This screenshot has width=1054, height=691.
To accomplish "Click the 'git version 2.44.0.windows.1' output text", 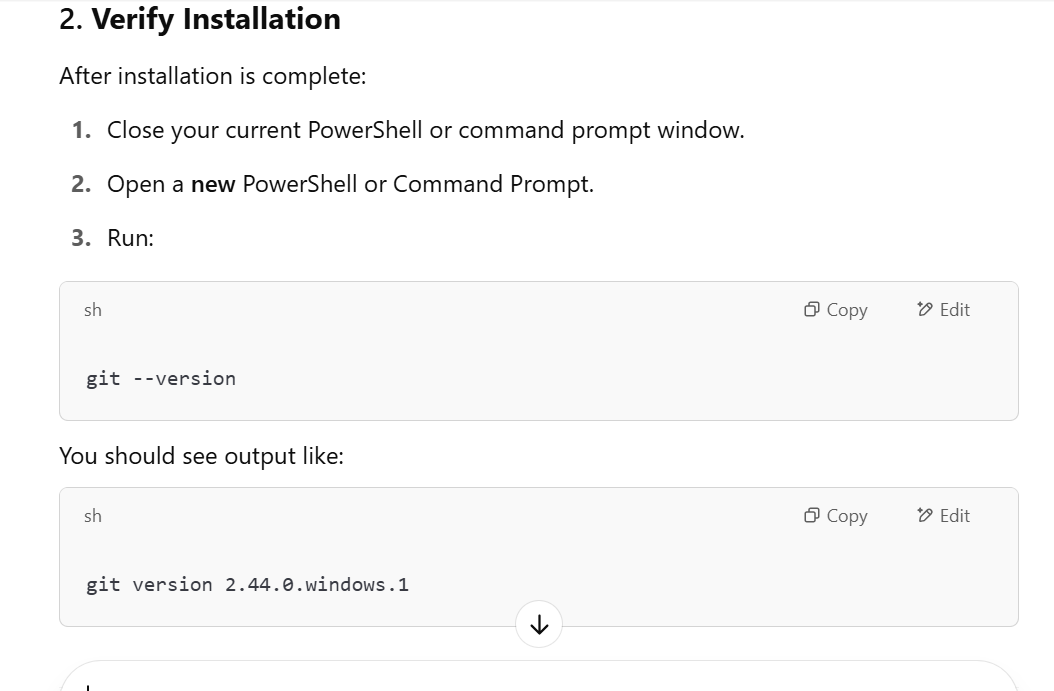I will pyautogui.click(x=247, y=585).
